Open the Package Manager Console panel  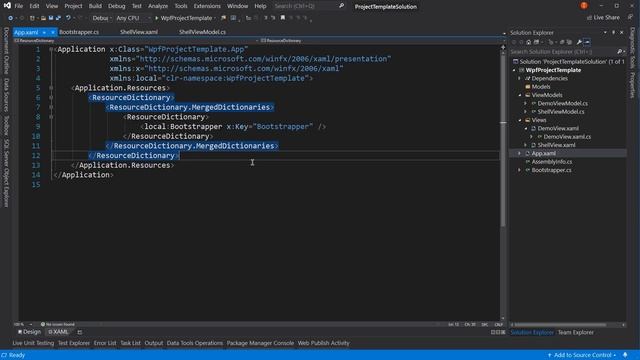point(260,343)
